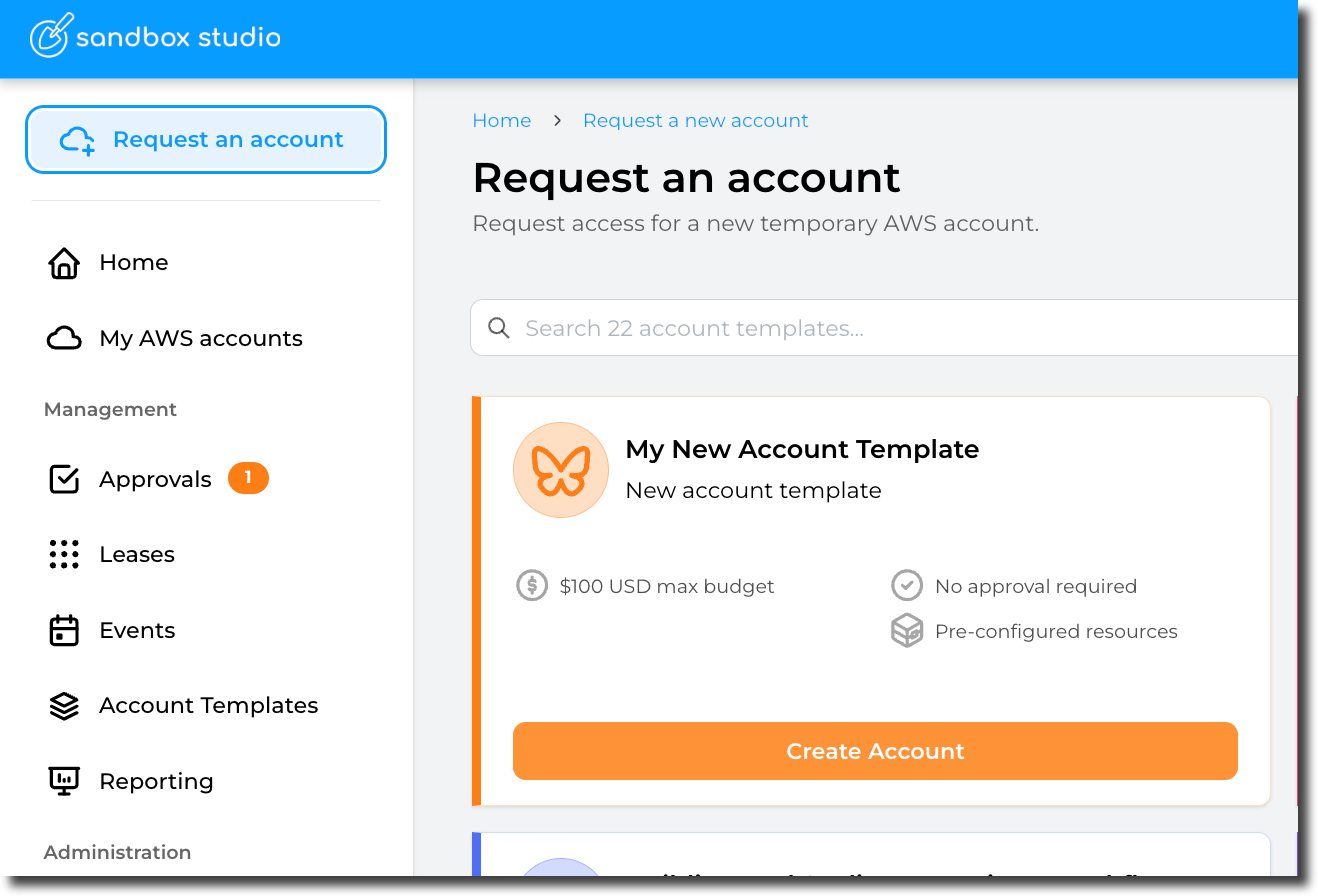Go to Account Templates page

point(208,706)
